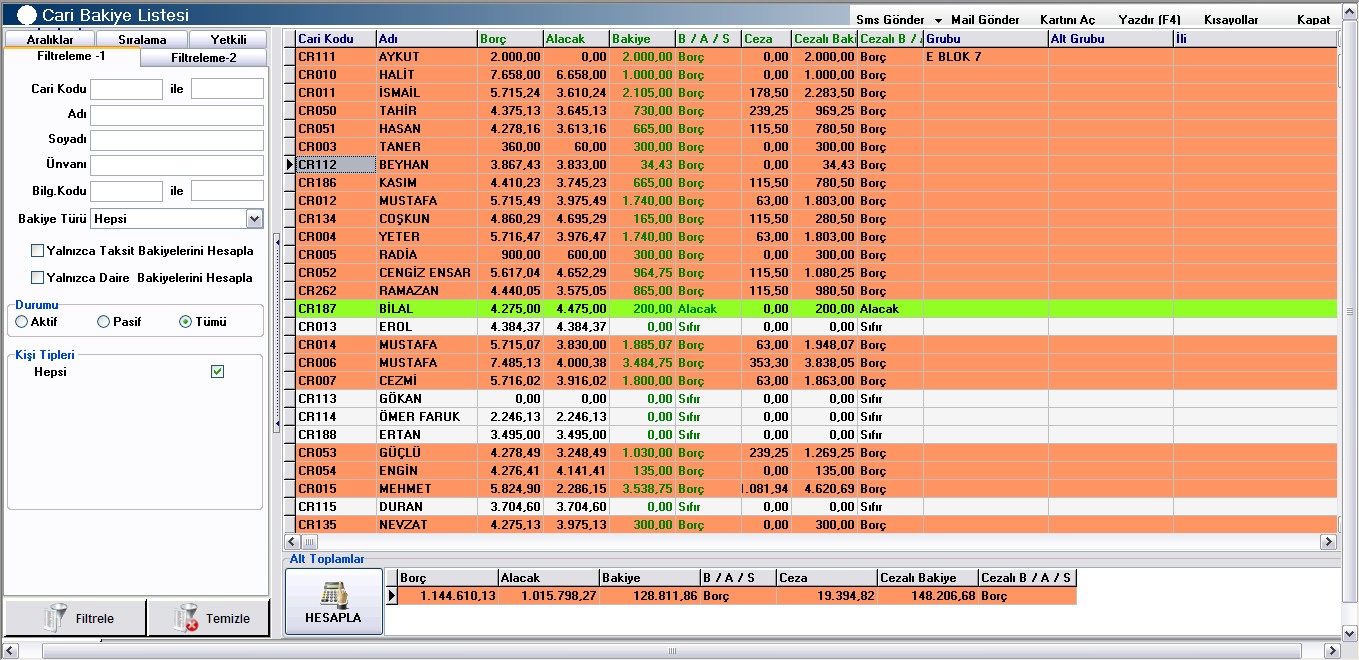This screenshot has width=1359, height=660.
Task: Click the name ÖMER FARUK
Action: [x=420, y=417]
